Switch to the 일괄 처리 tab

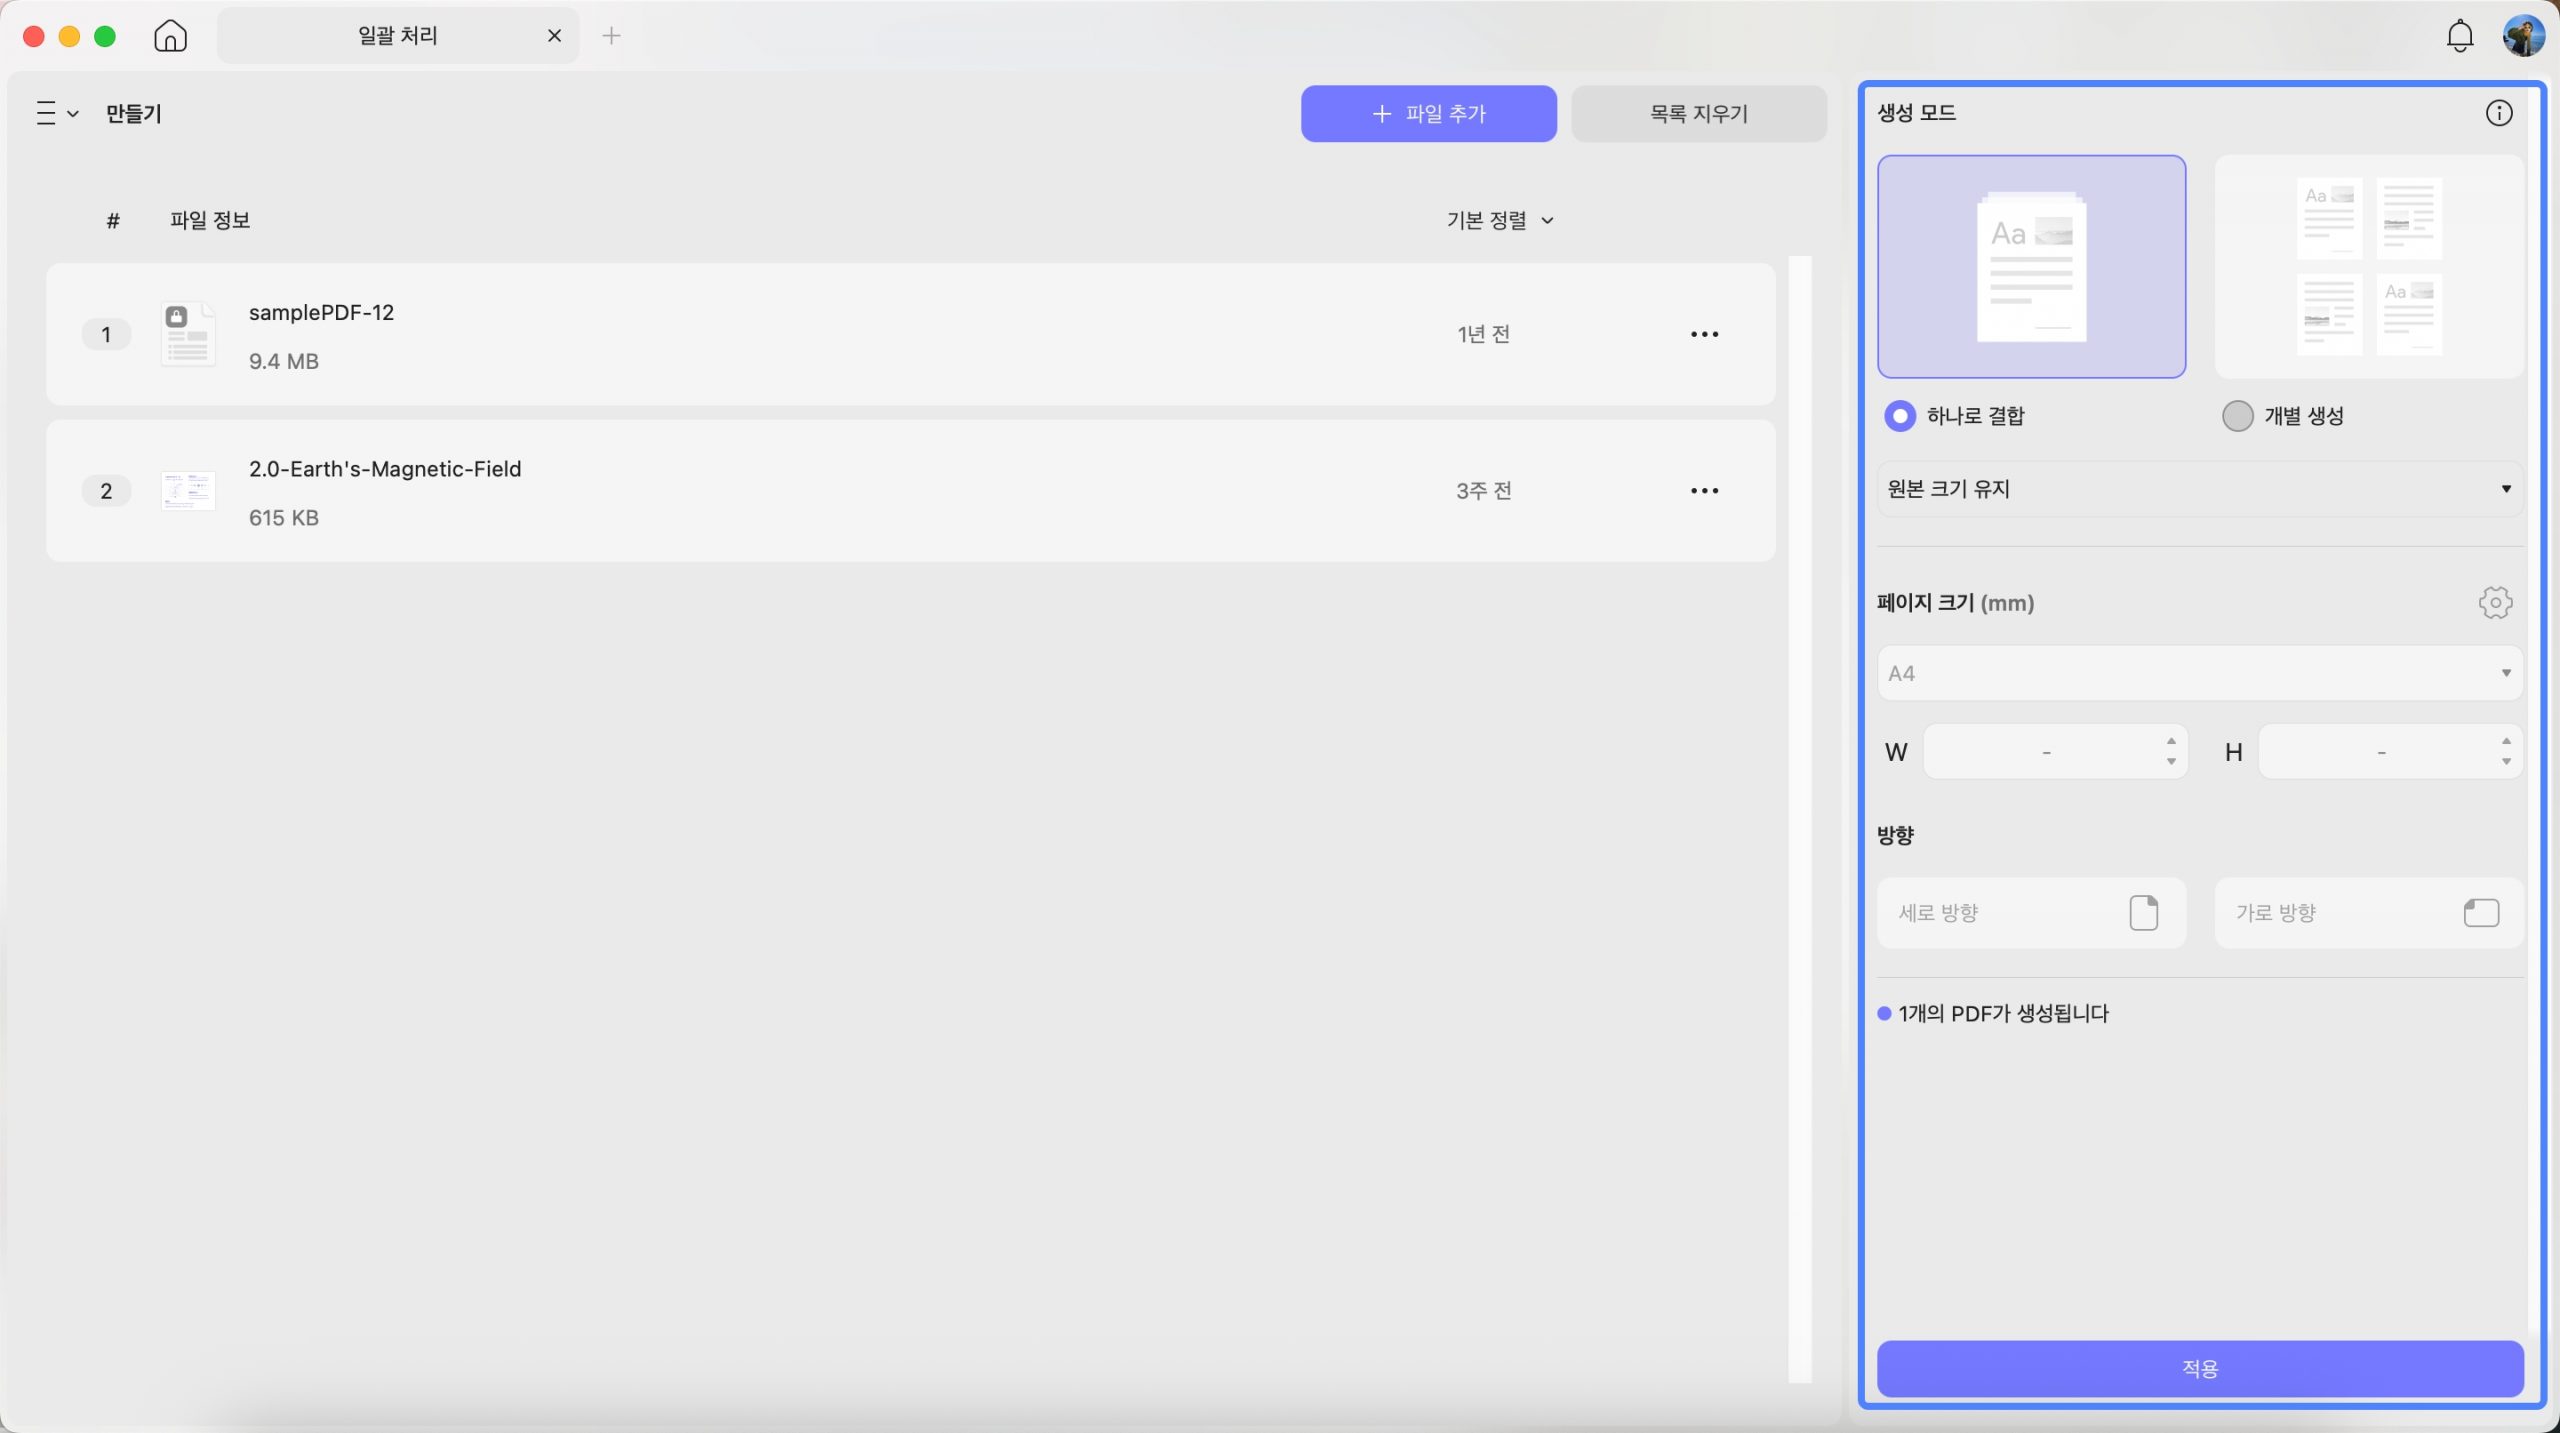397,36
